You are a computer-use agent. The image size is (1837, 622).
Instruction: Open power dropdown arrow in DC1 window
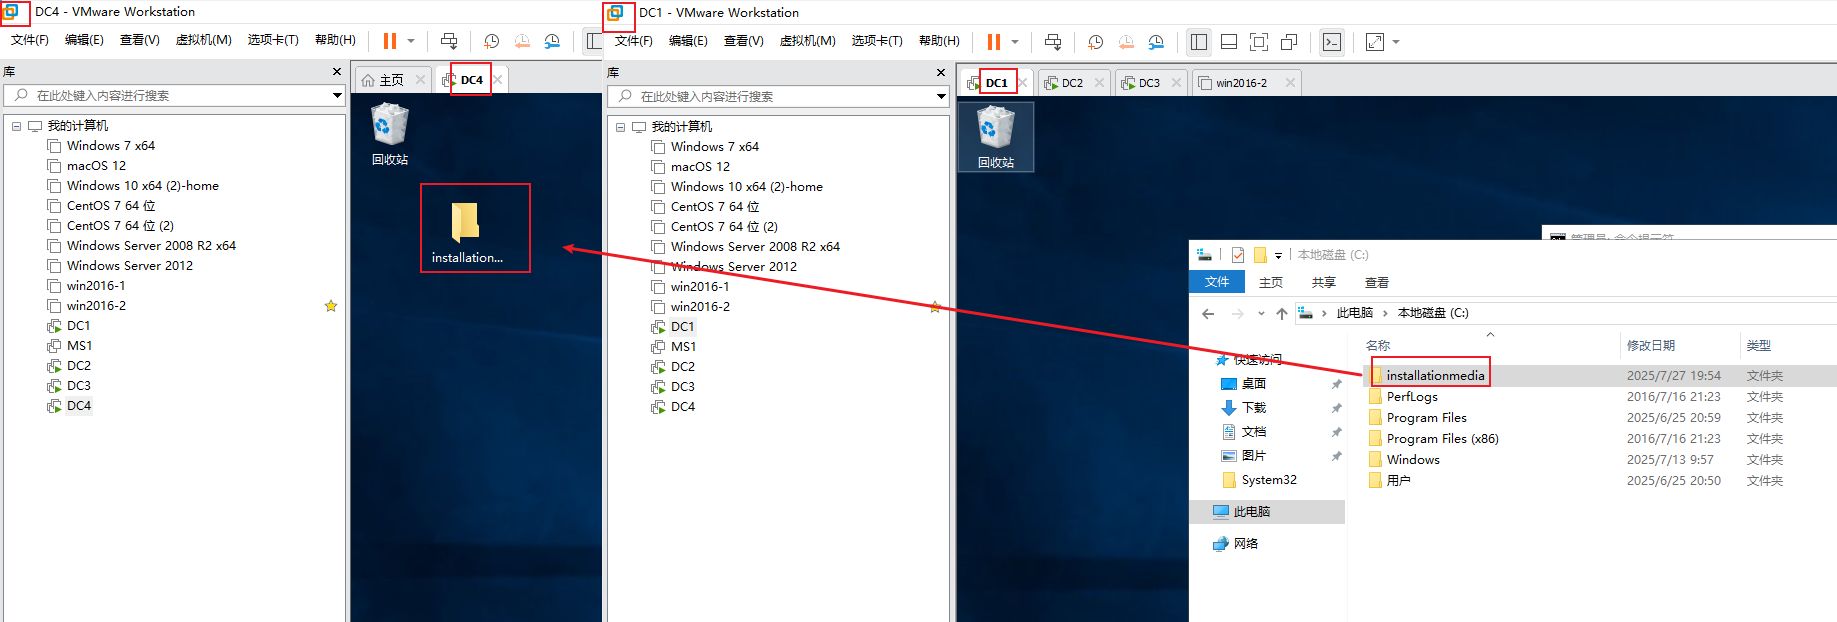1015,42
